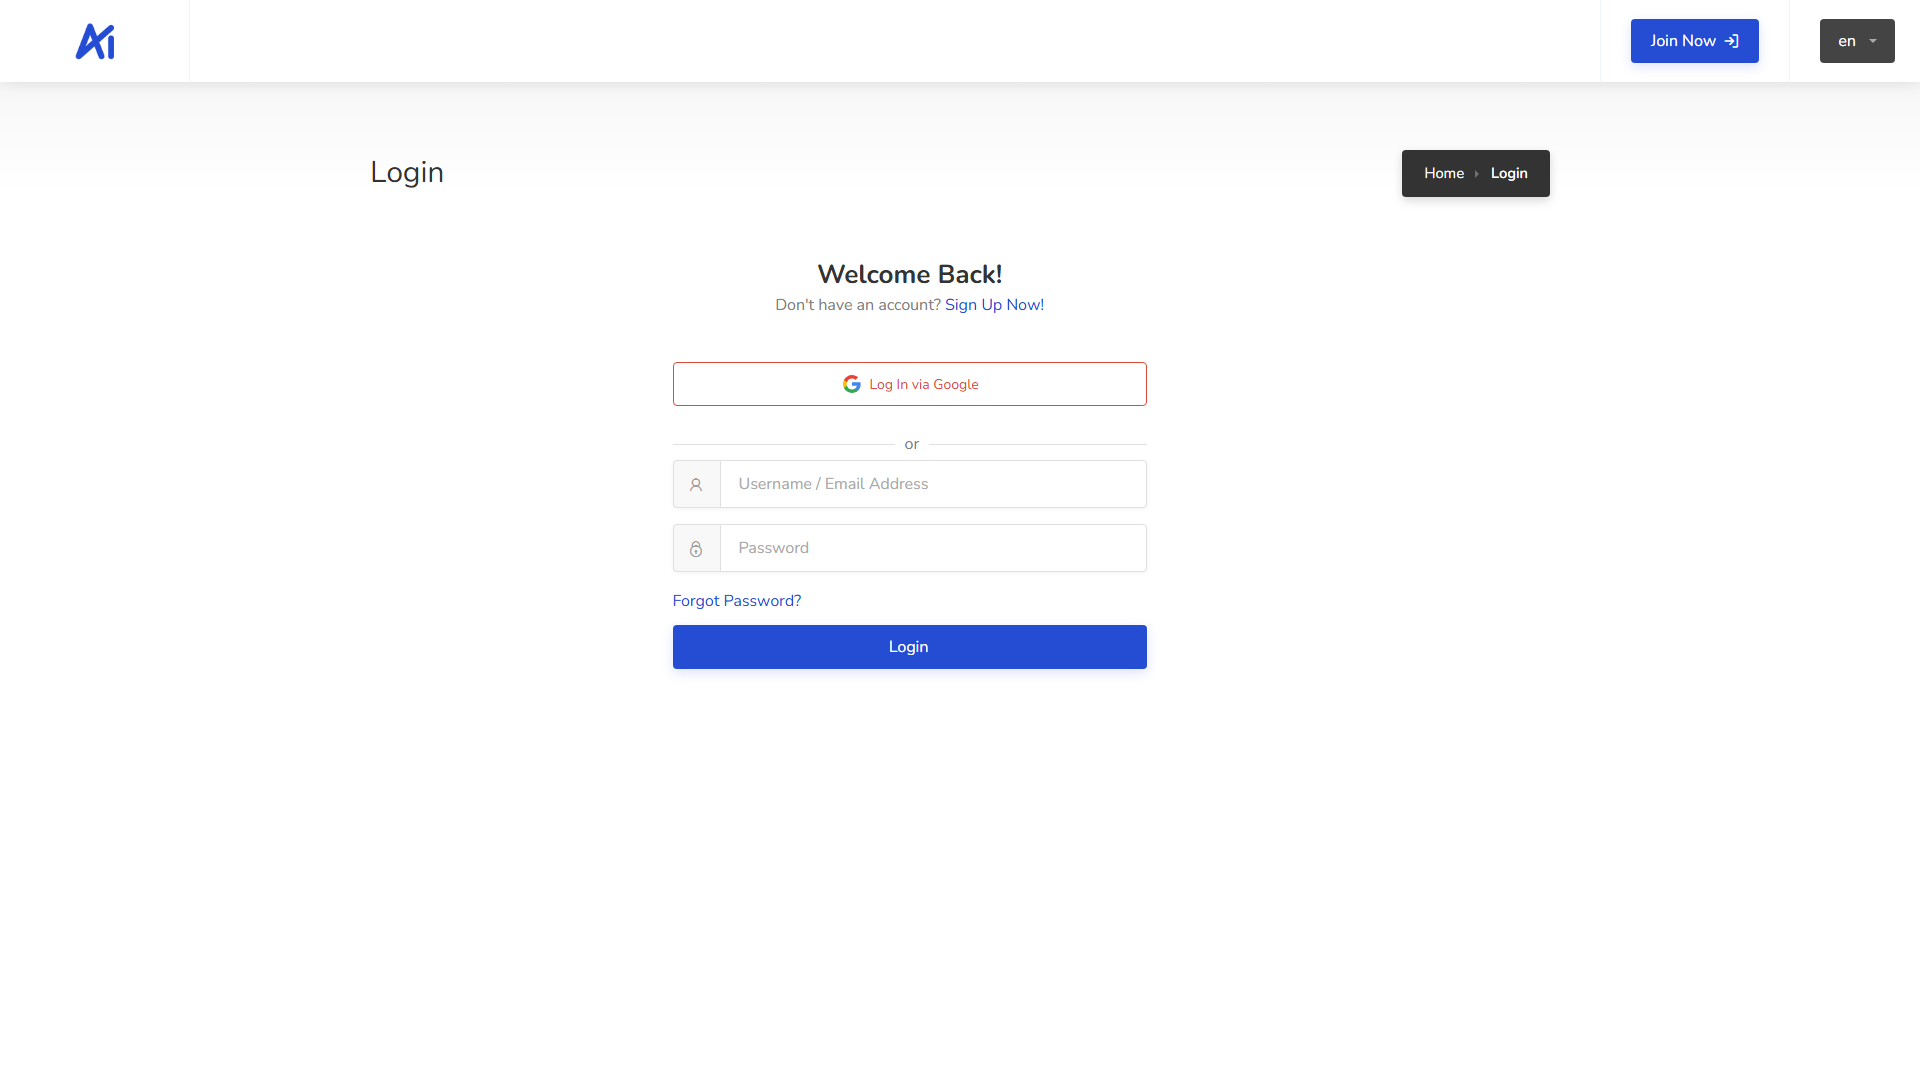Viewport: 1920px width, 1080px height.
Task: Click the arrow icon in Join Now
Action: [1732, 41]
